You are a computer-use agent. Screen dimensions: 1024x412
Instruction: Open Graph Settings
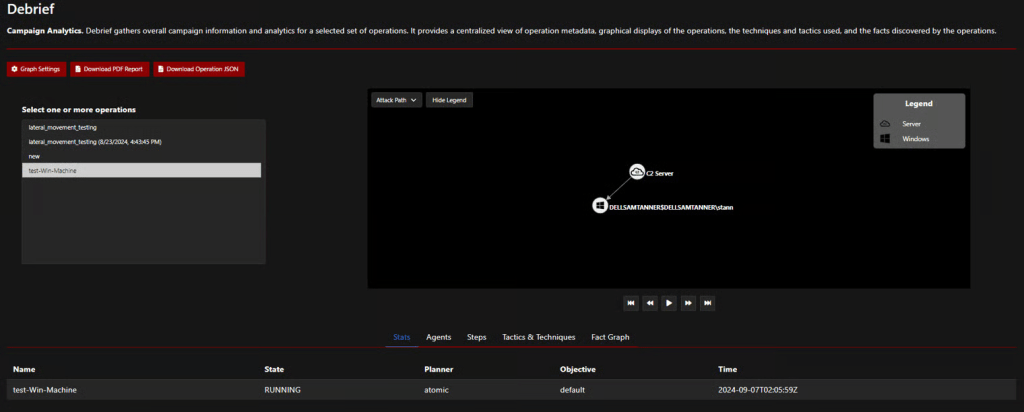(x=37, y=69)
